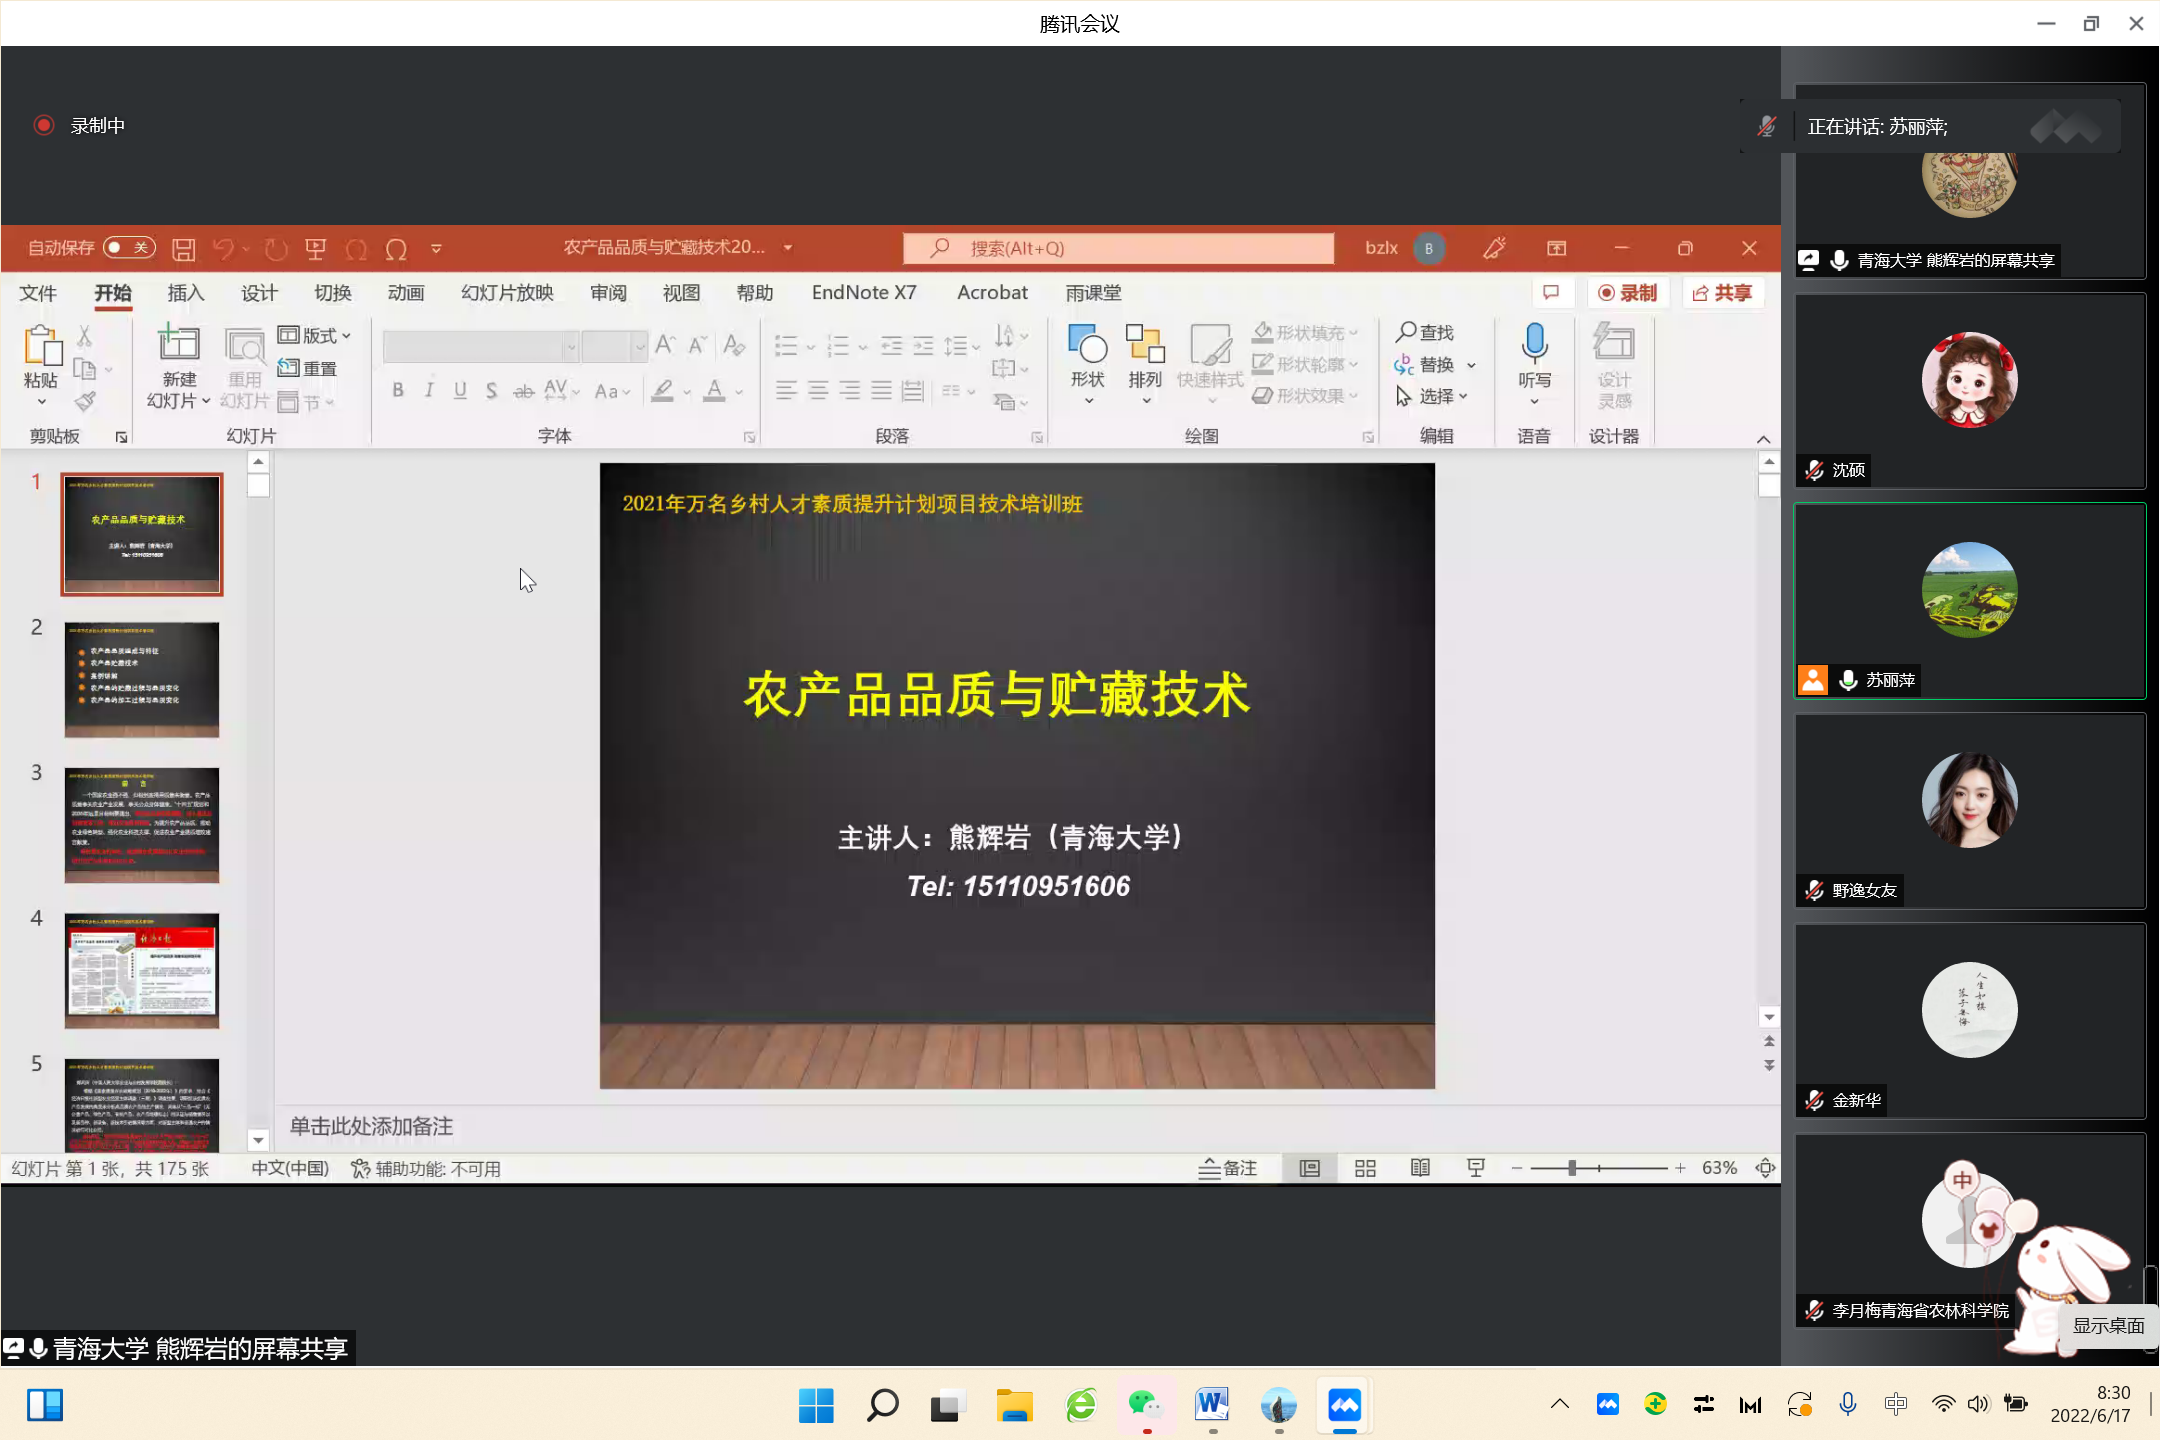
Task: Click the Format Painter brush icon
Action: coord(85,402)
